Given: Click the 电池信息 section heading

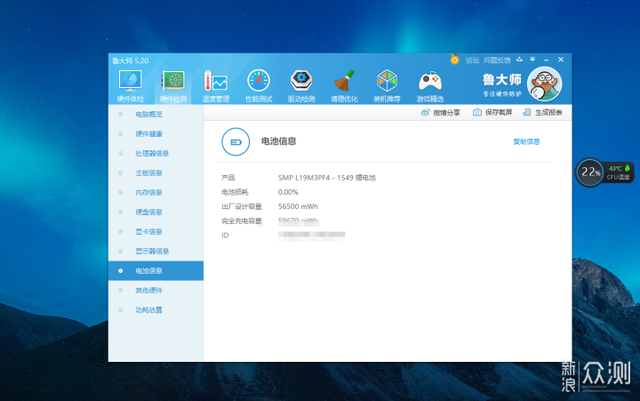Looking at the screenshot, I should pos(279,141).
